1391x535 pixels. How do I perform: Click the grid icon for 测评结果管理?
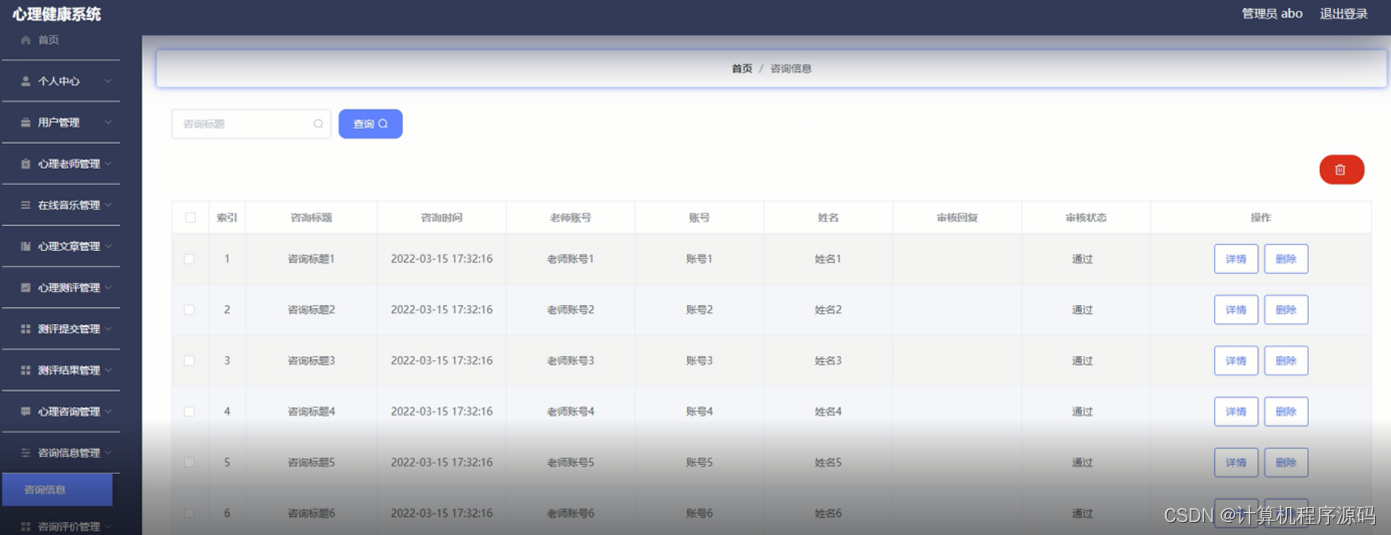pos(26,370)
